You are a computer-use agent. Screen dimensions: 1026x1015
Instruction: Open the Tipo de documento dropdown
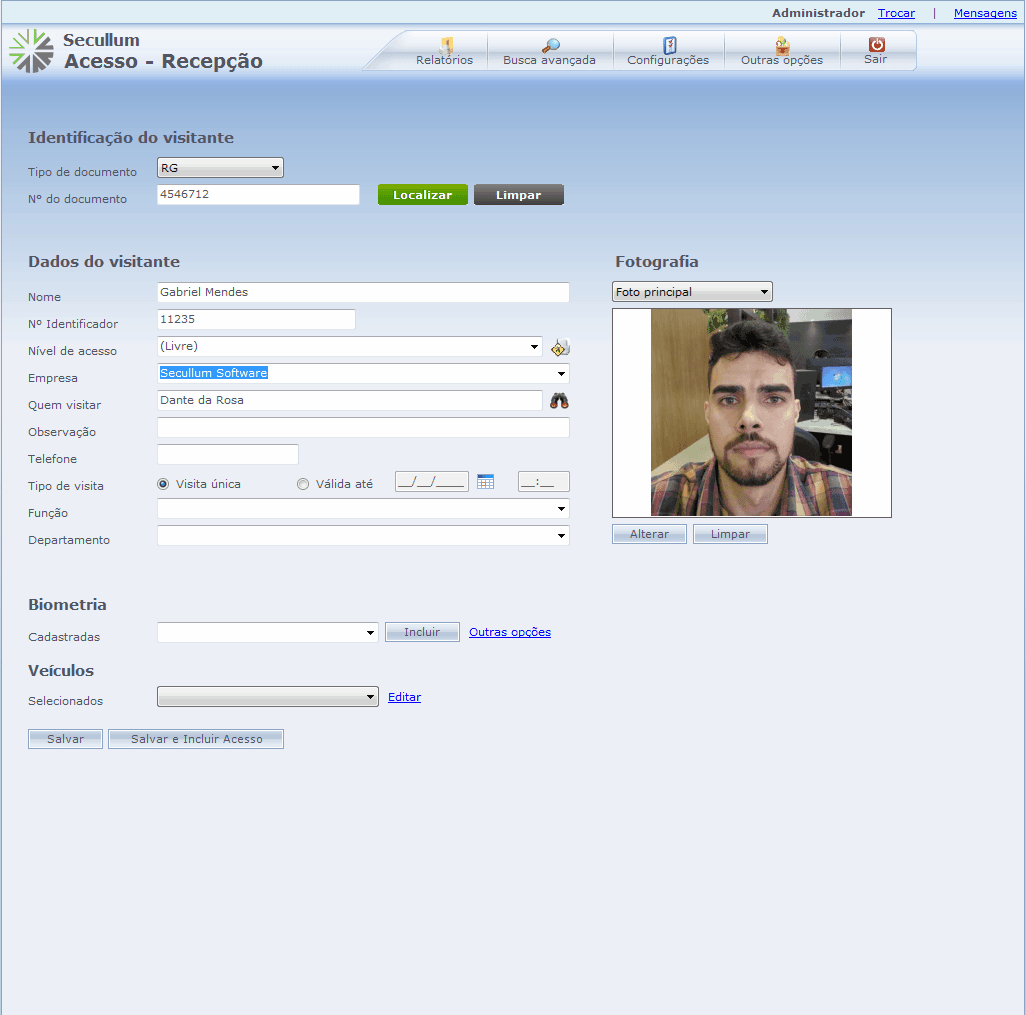[x=220, y=168]
